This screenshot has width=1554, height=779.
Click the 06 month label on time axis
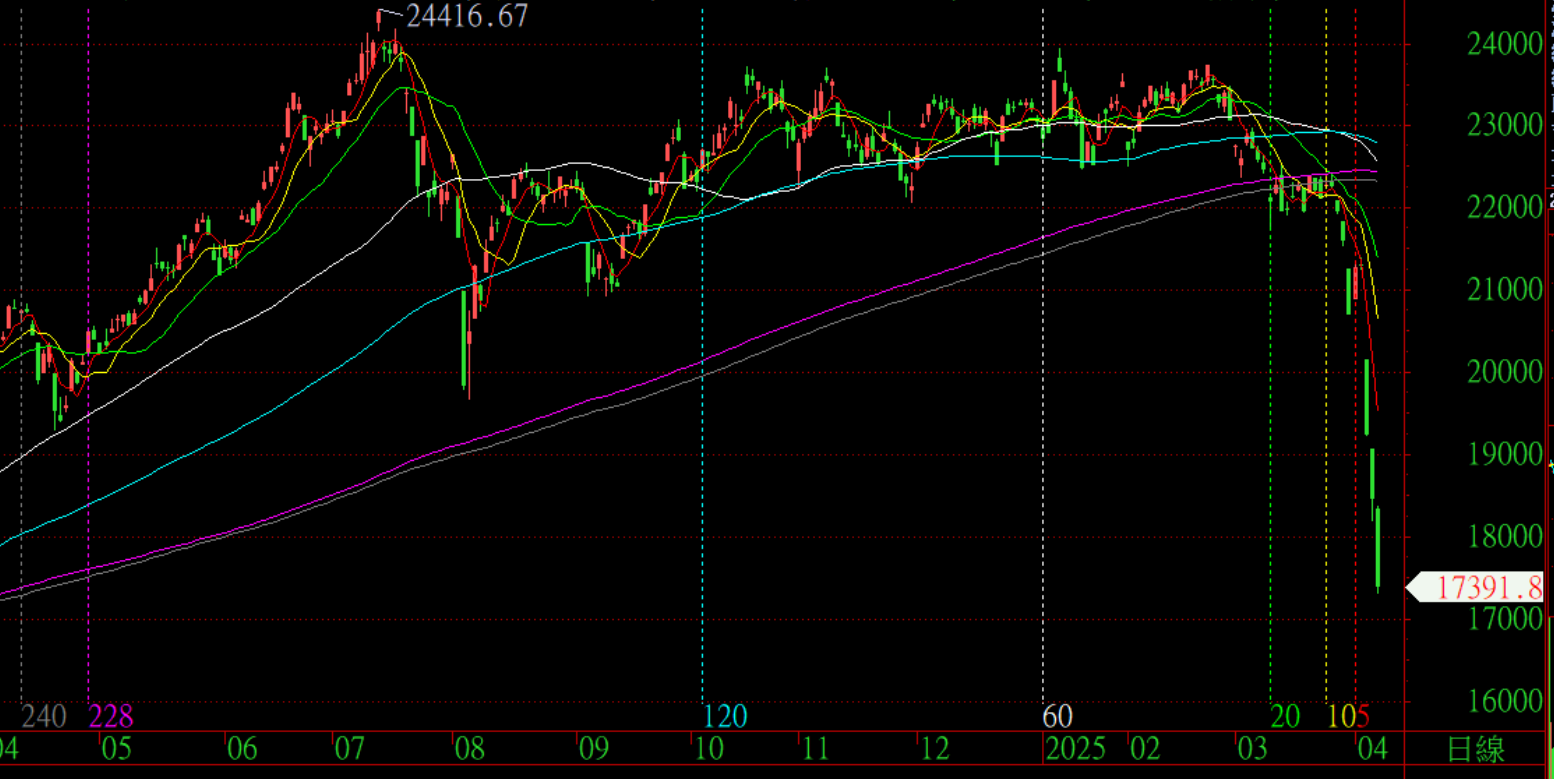[x=242, y=748]
